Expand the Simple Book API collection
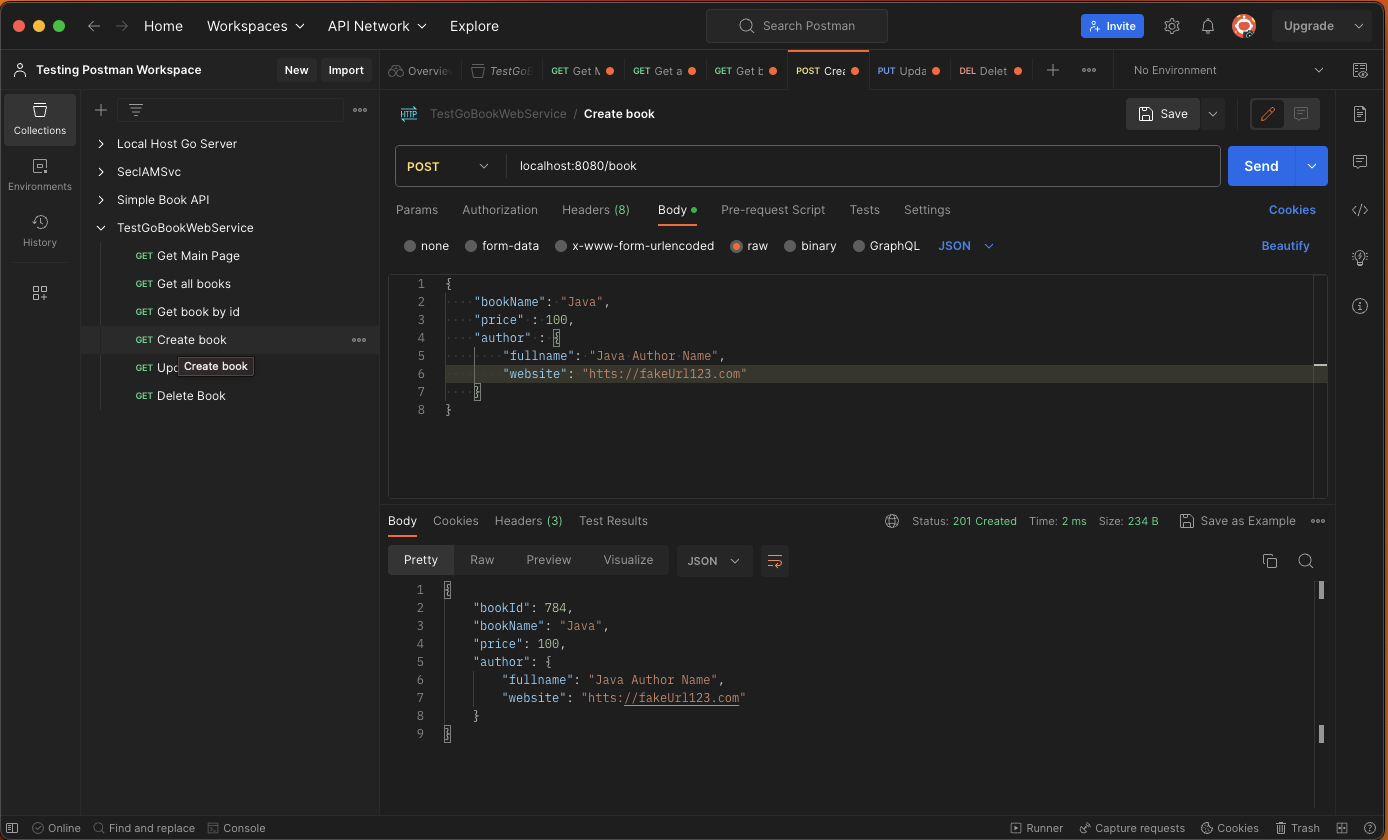 (101, 200)
